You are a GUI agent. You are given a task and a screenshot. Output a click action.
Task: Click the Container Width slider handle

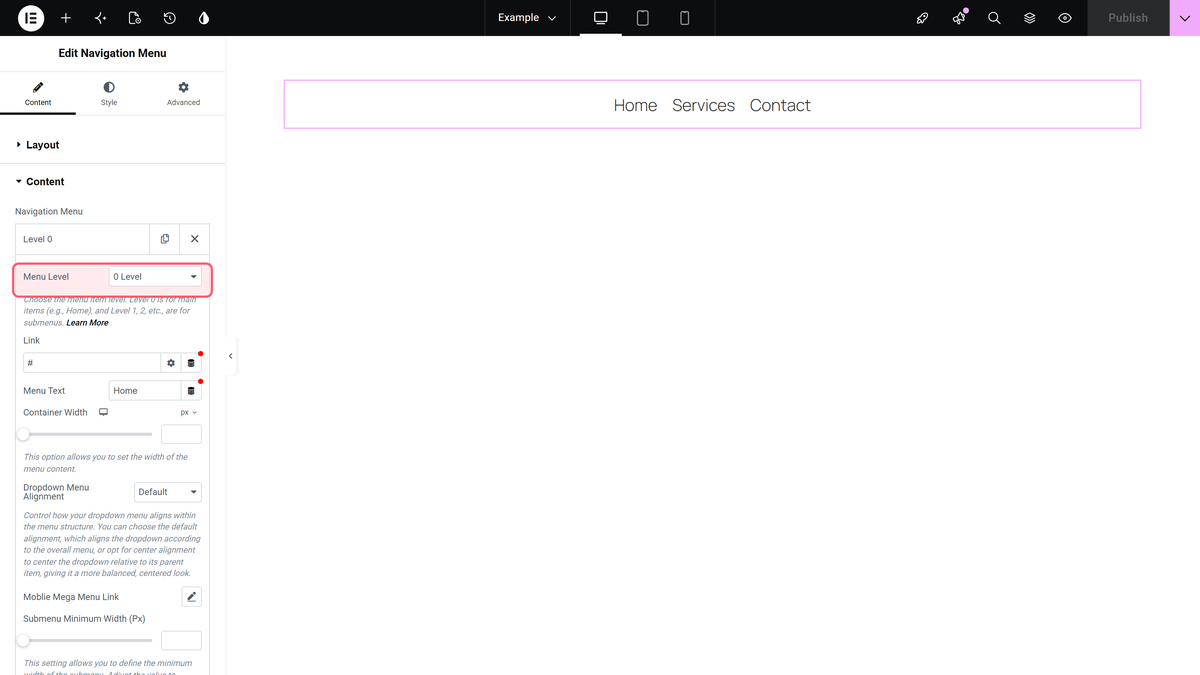(23, 434)
